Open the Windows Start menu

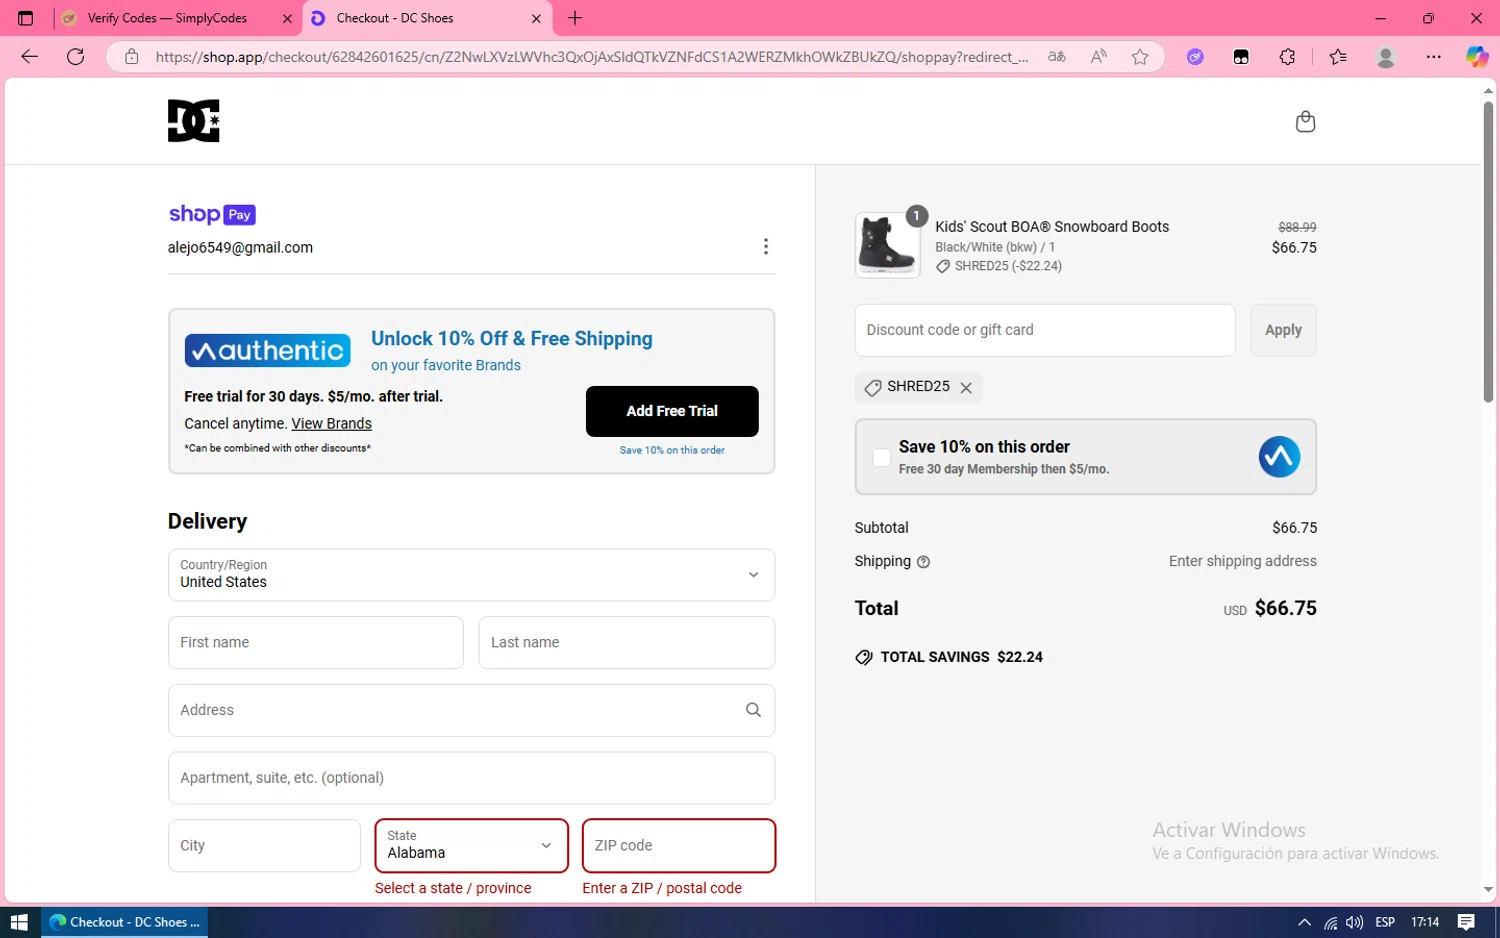tap(19, 922)
